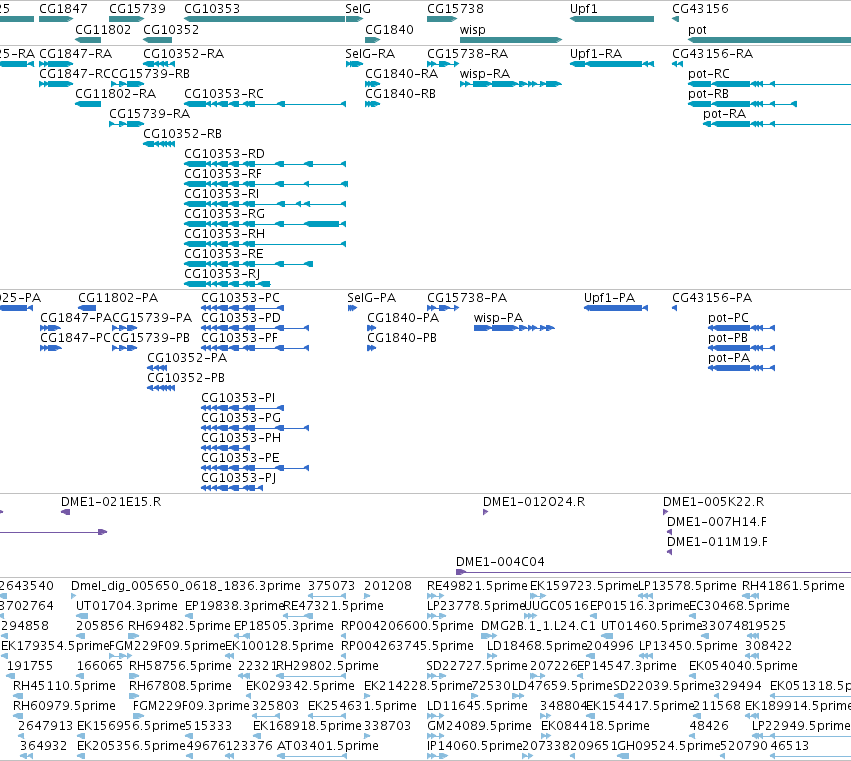
Task: Select clone DME1-005K22.R label
Action: (x=714, y=502)
